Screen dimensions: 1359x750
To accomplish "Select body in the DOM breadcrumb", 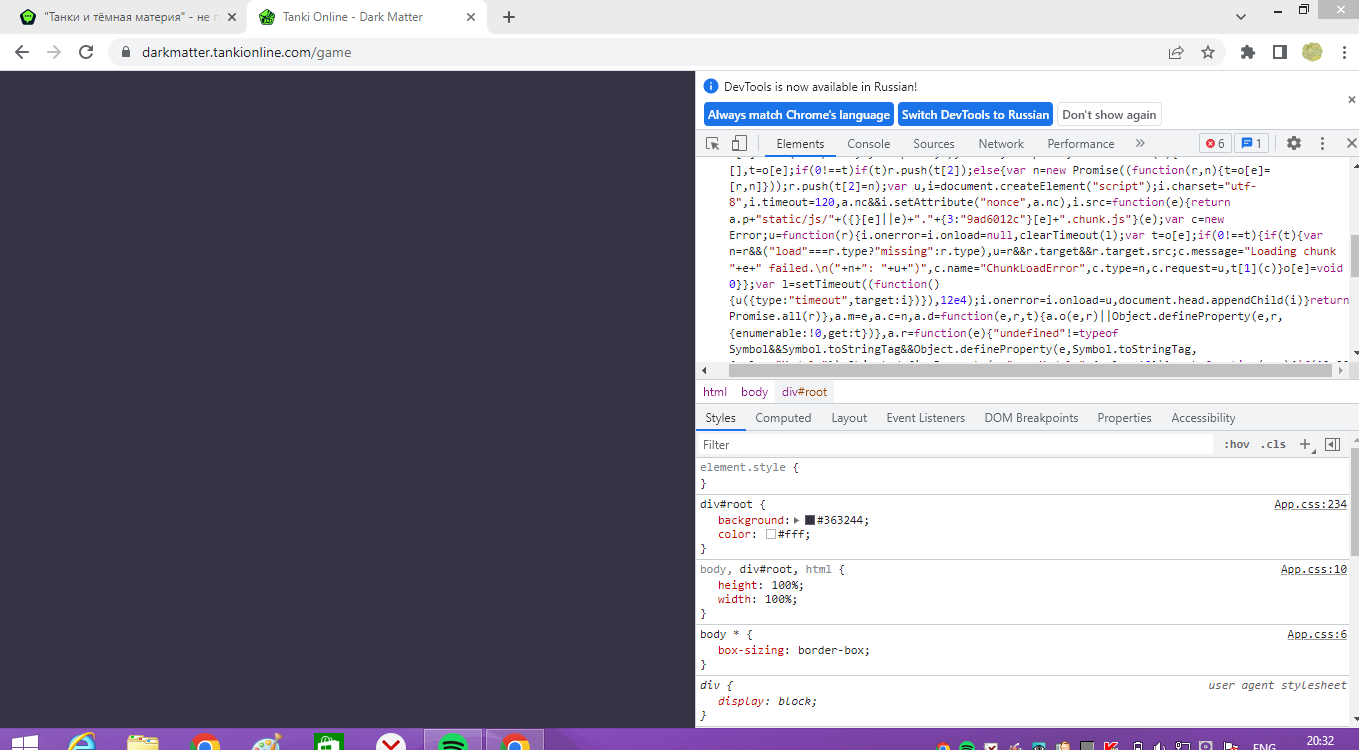I will click(x=755, y=392).
